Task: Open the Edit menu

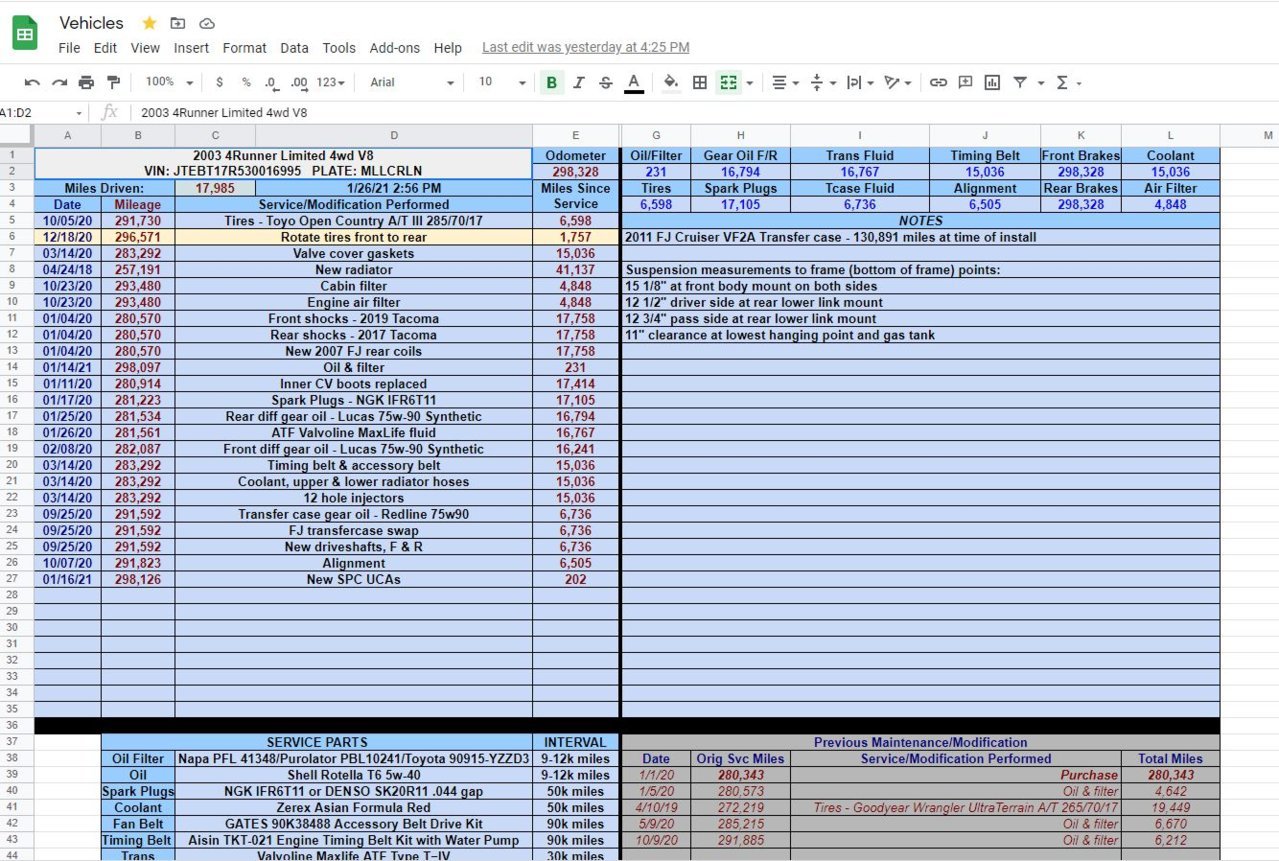Action: pyautogui.click(x=105, y=48)
